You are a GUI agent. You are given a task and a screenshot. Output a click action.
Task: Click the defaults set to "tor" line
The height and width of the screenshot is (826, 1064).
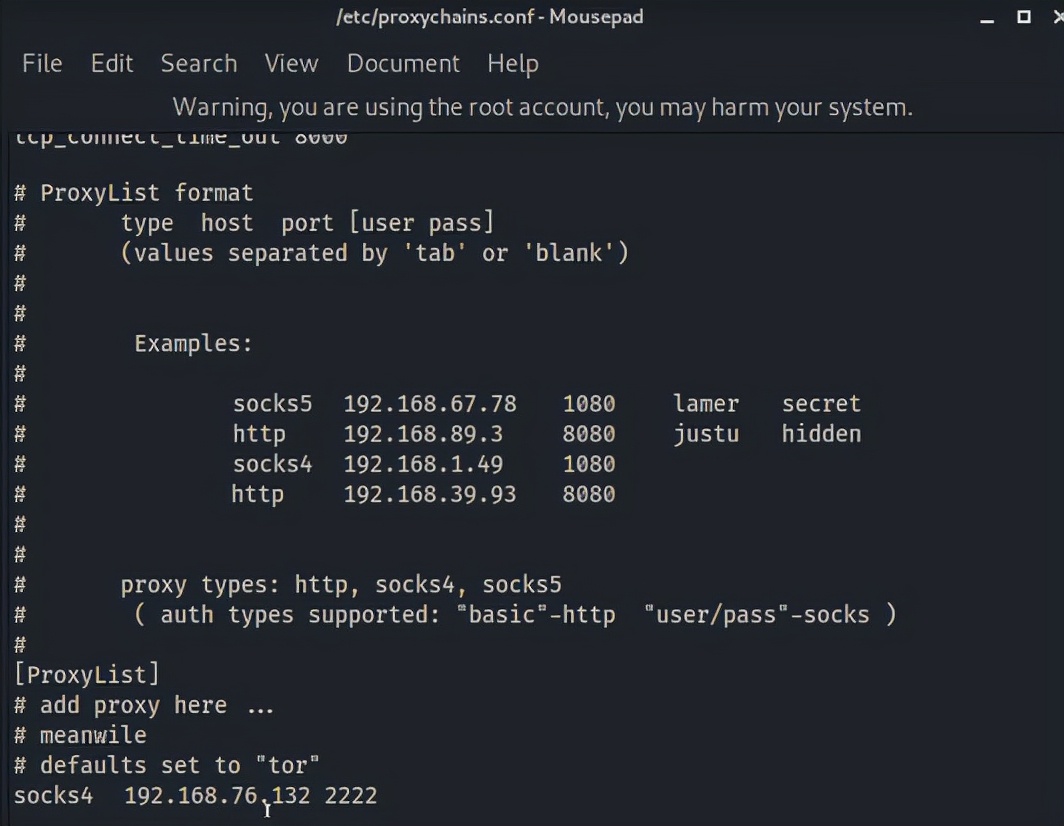[167, 766]
